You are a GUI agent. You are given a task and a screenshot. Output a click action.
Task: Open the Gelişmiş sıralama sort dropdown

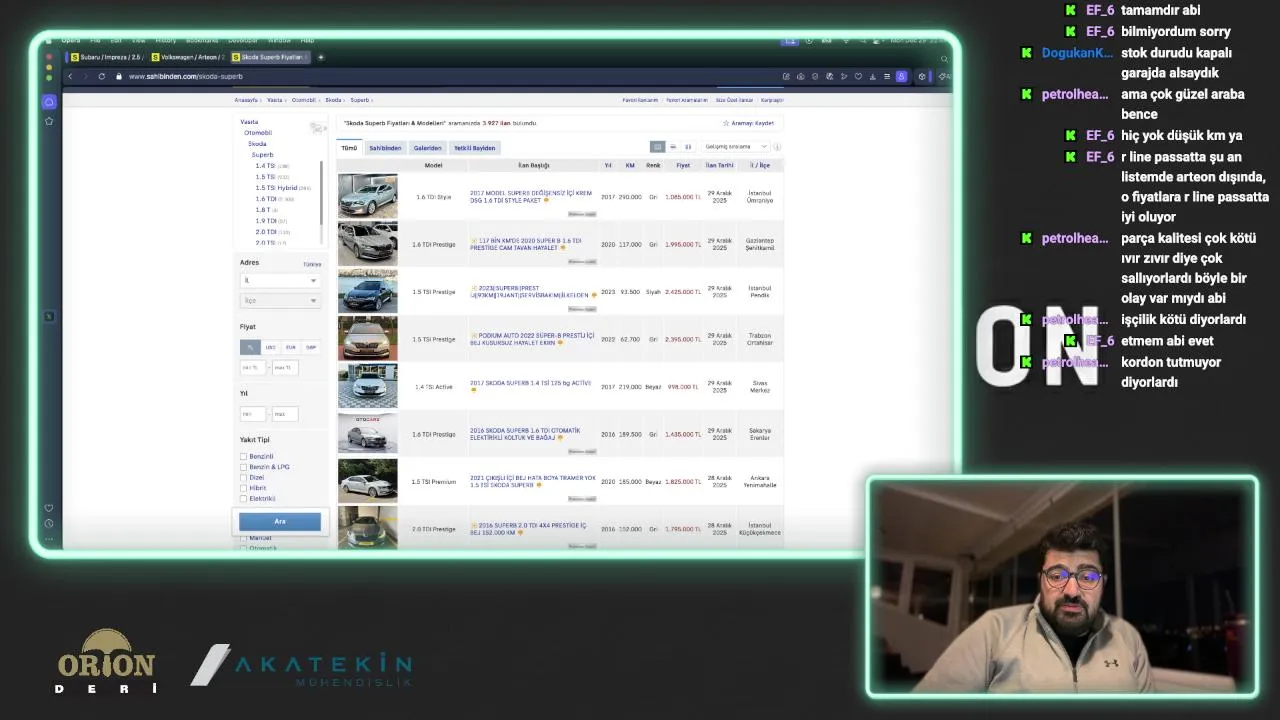pyautogui.click(x=736, y=147)
